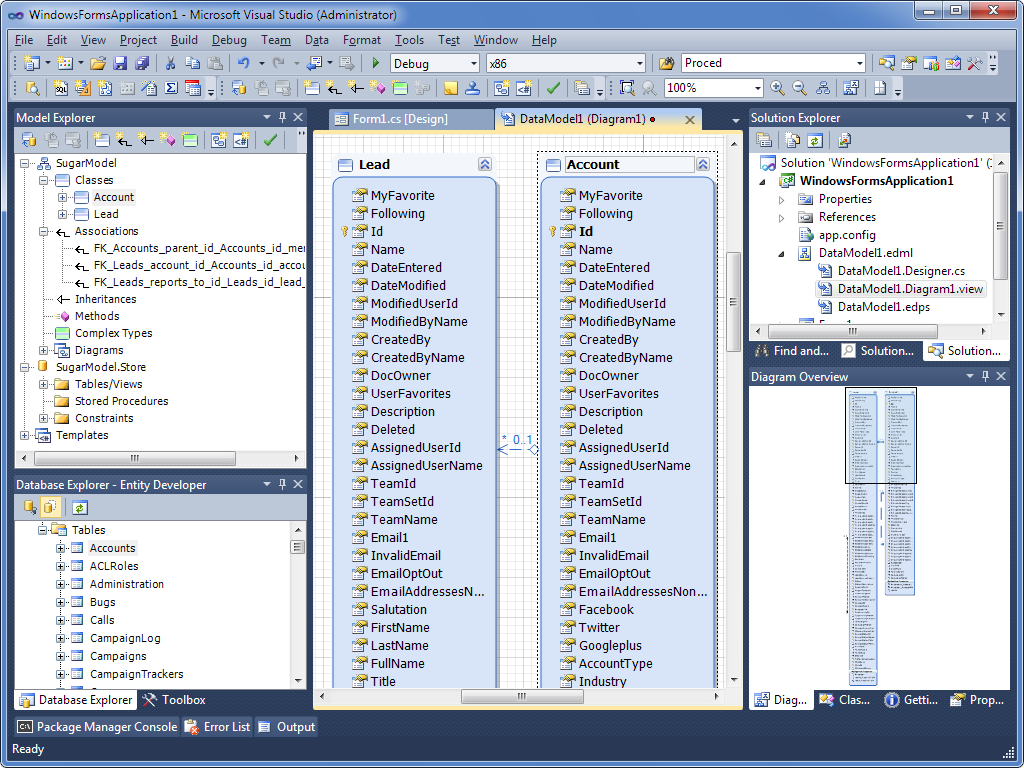Click the New Association arrow icon in main toolbar
Image resolution: width=1024 pixels, height=768 pixels.
click(x=334, y=88)
